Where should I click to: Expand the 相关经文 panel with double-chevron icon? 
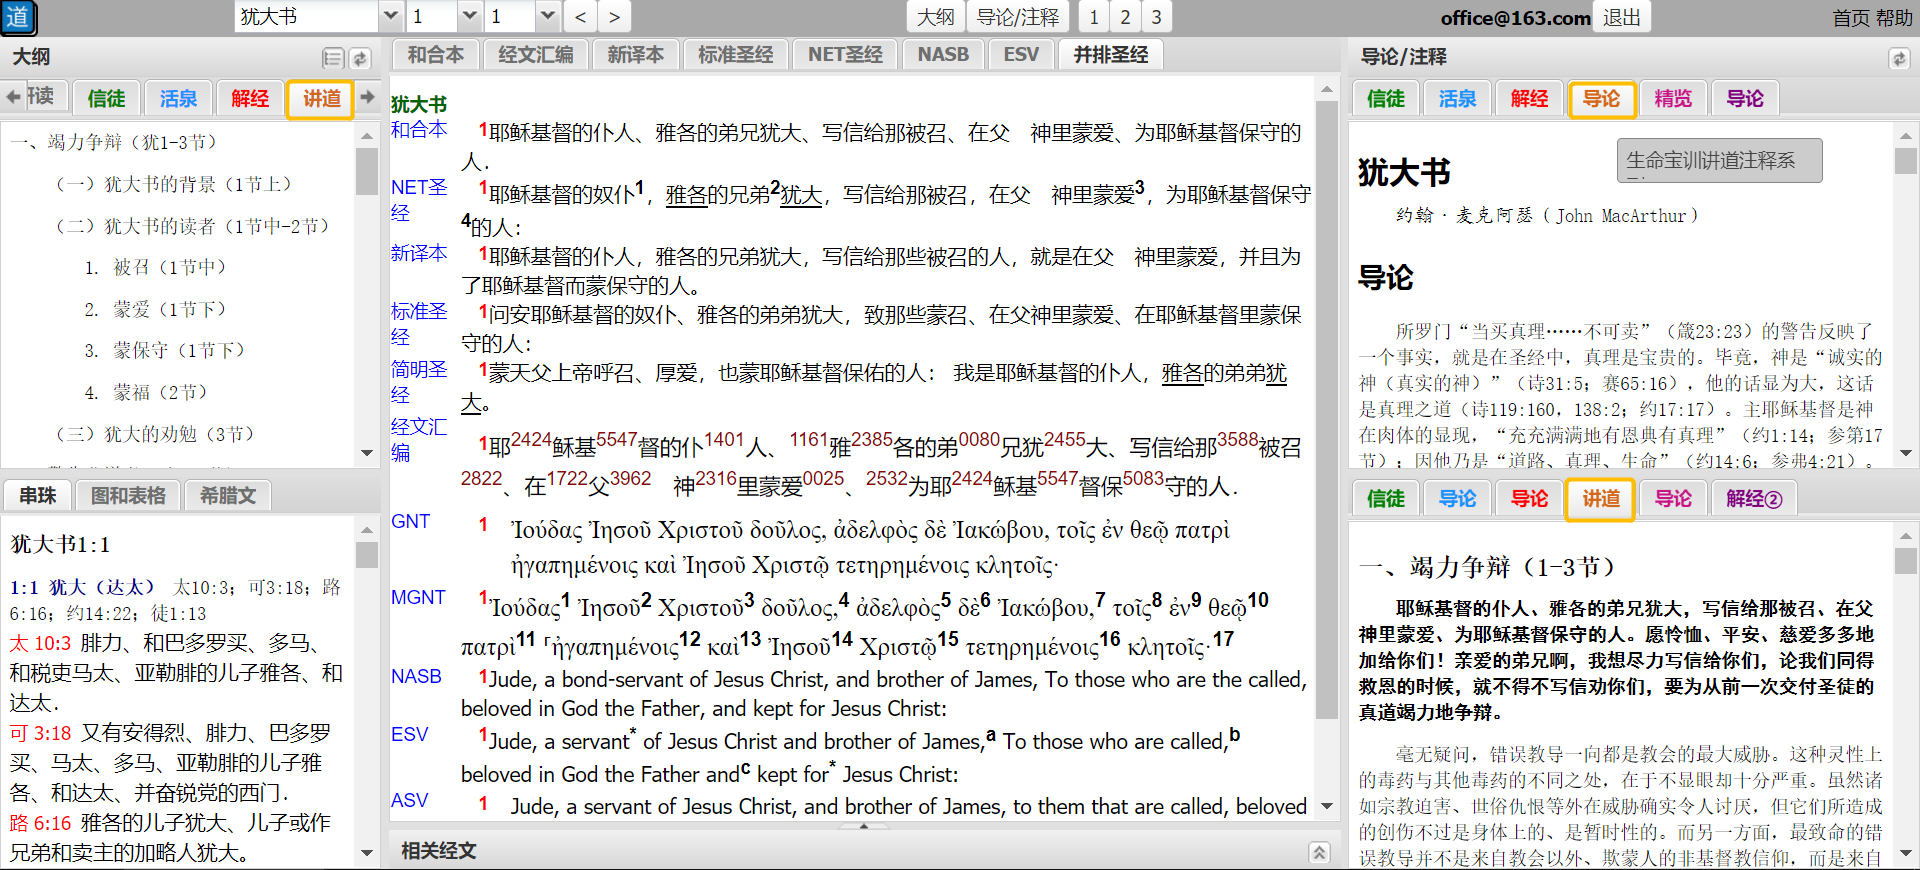1319,852
